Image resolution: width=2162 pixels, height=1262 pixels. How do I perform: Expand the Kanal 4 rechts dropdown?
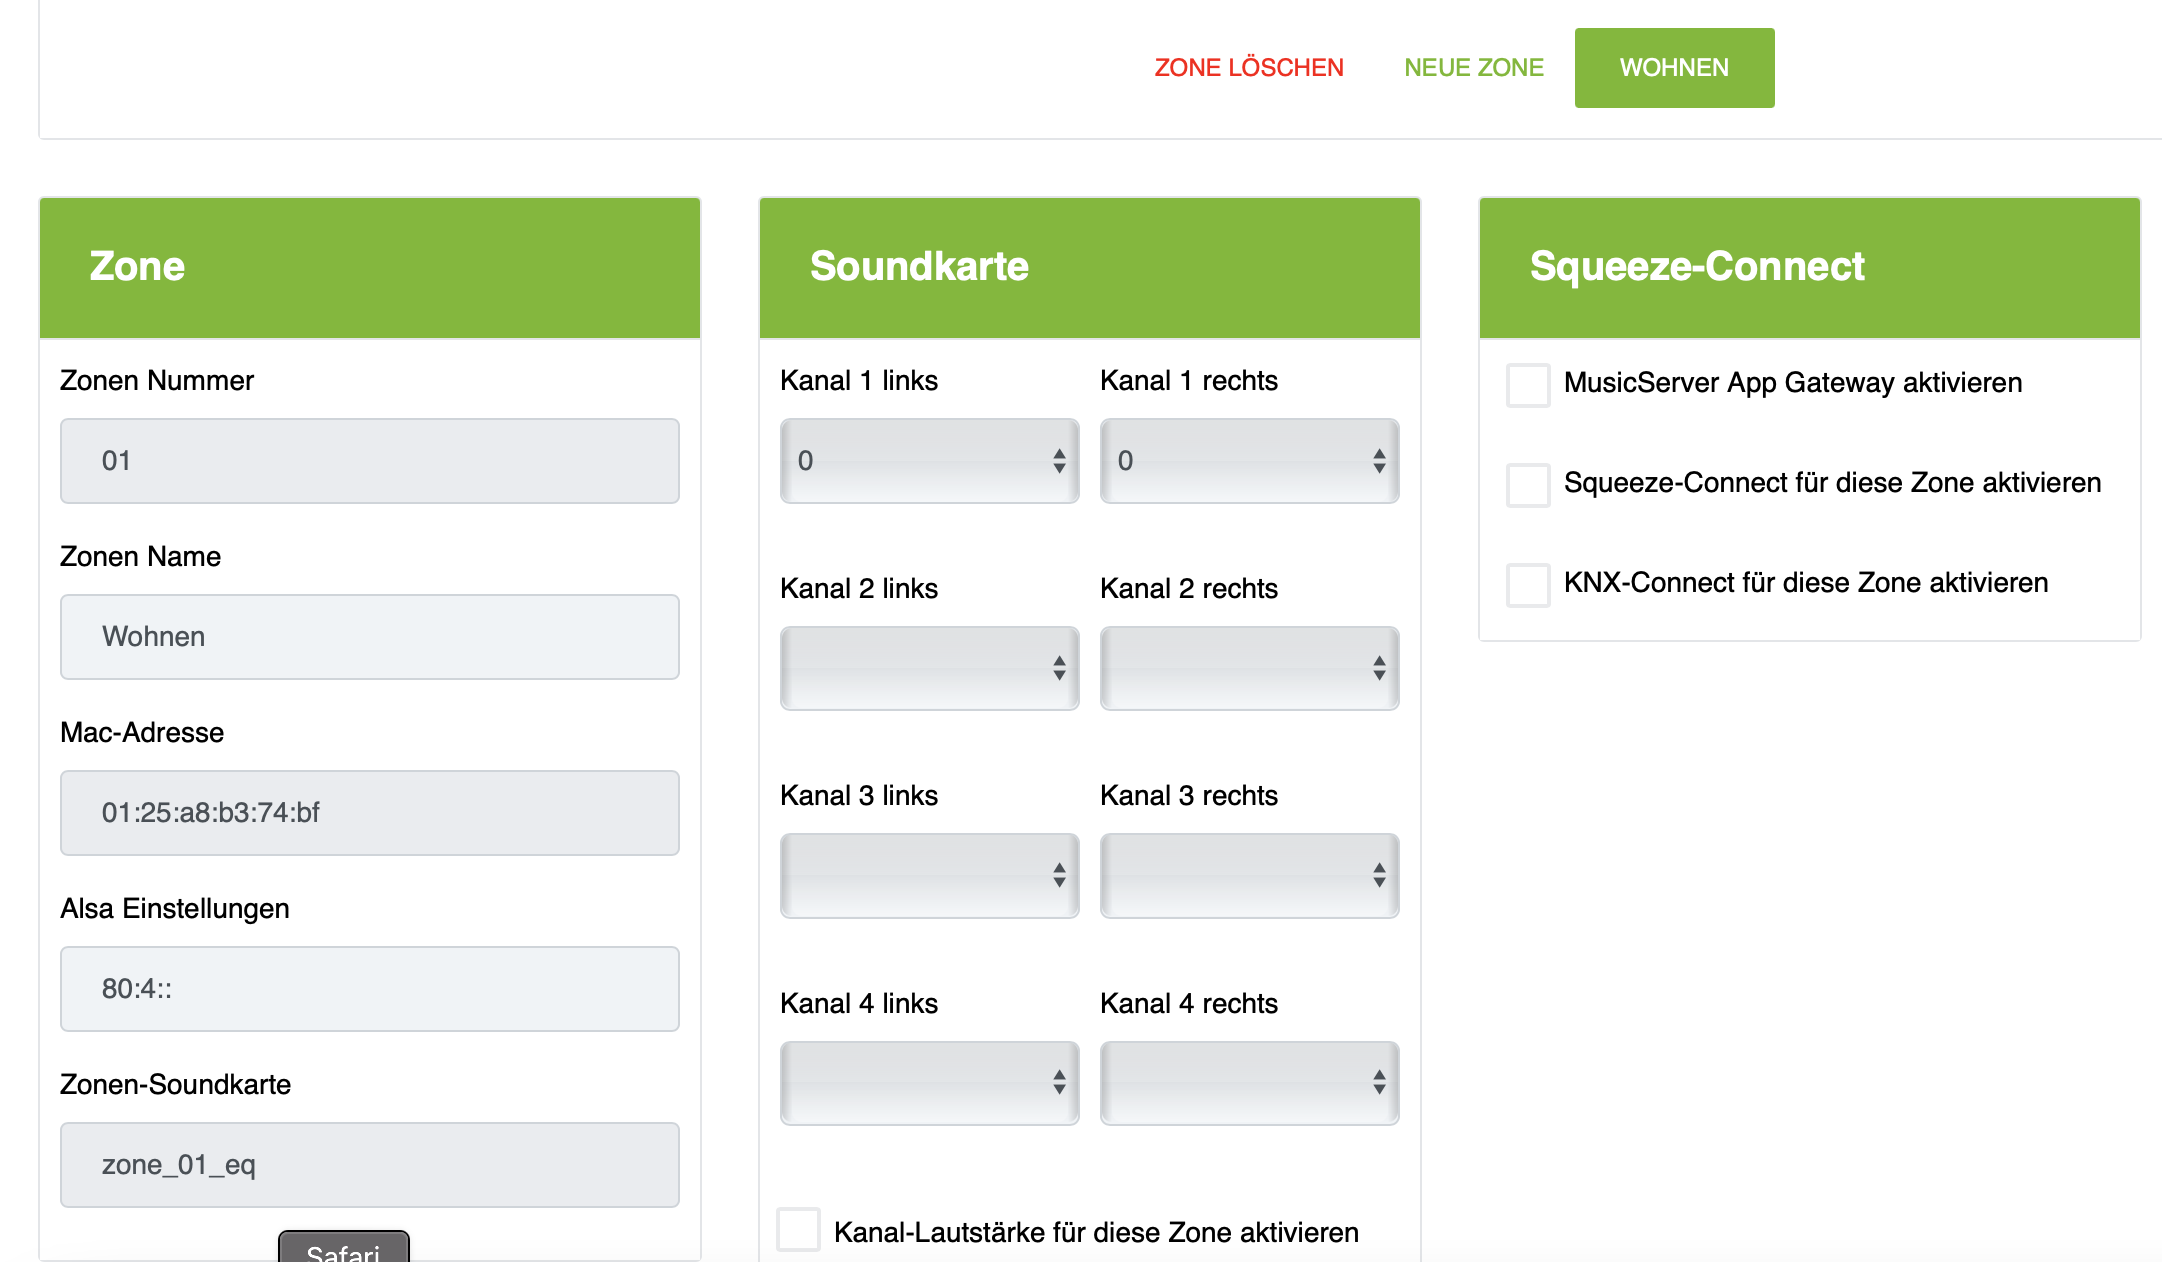tap(1249, 1083)
